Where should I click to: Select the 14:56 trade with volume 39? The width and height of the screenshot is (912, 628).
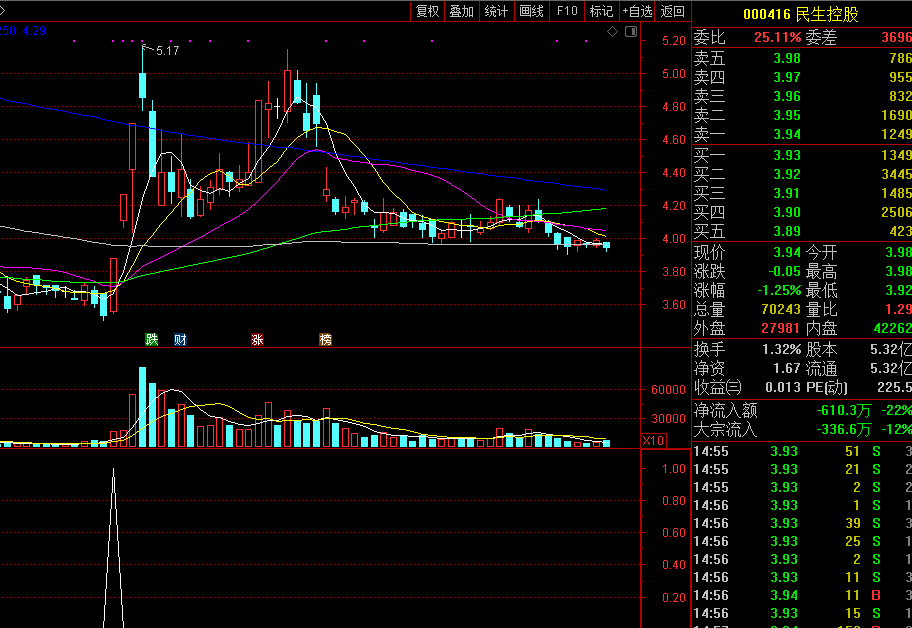pyautogui.click(x=802, y=524)
